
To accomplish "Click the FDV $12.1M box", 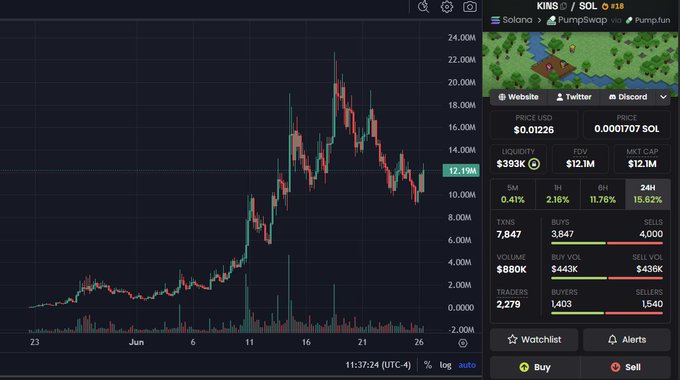I will (580, 158).
